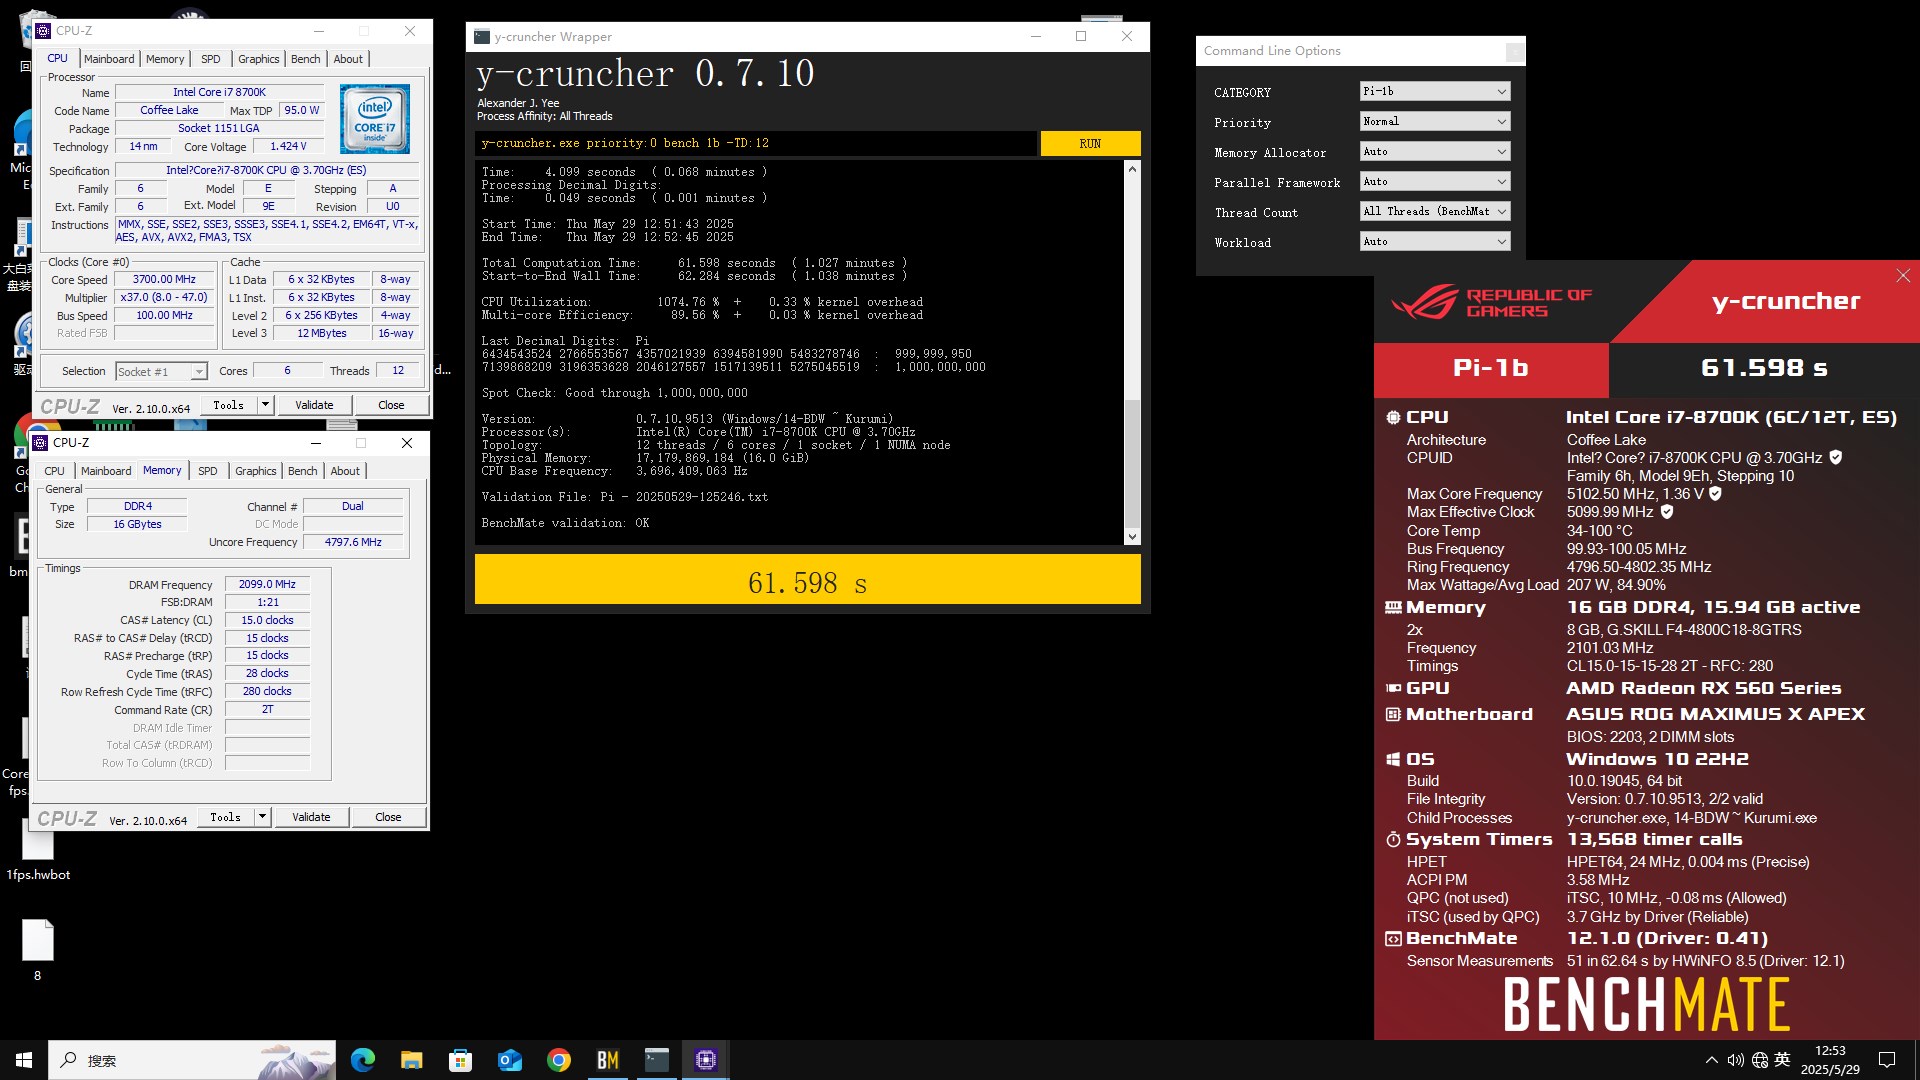Switch to Mainboard tab in top CPU-Z
The image size is (1920, 1080).
(109, 59)
